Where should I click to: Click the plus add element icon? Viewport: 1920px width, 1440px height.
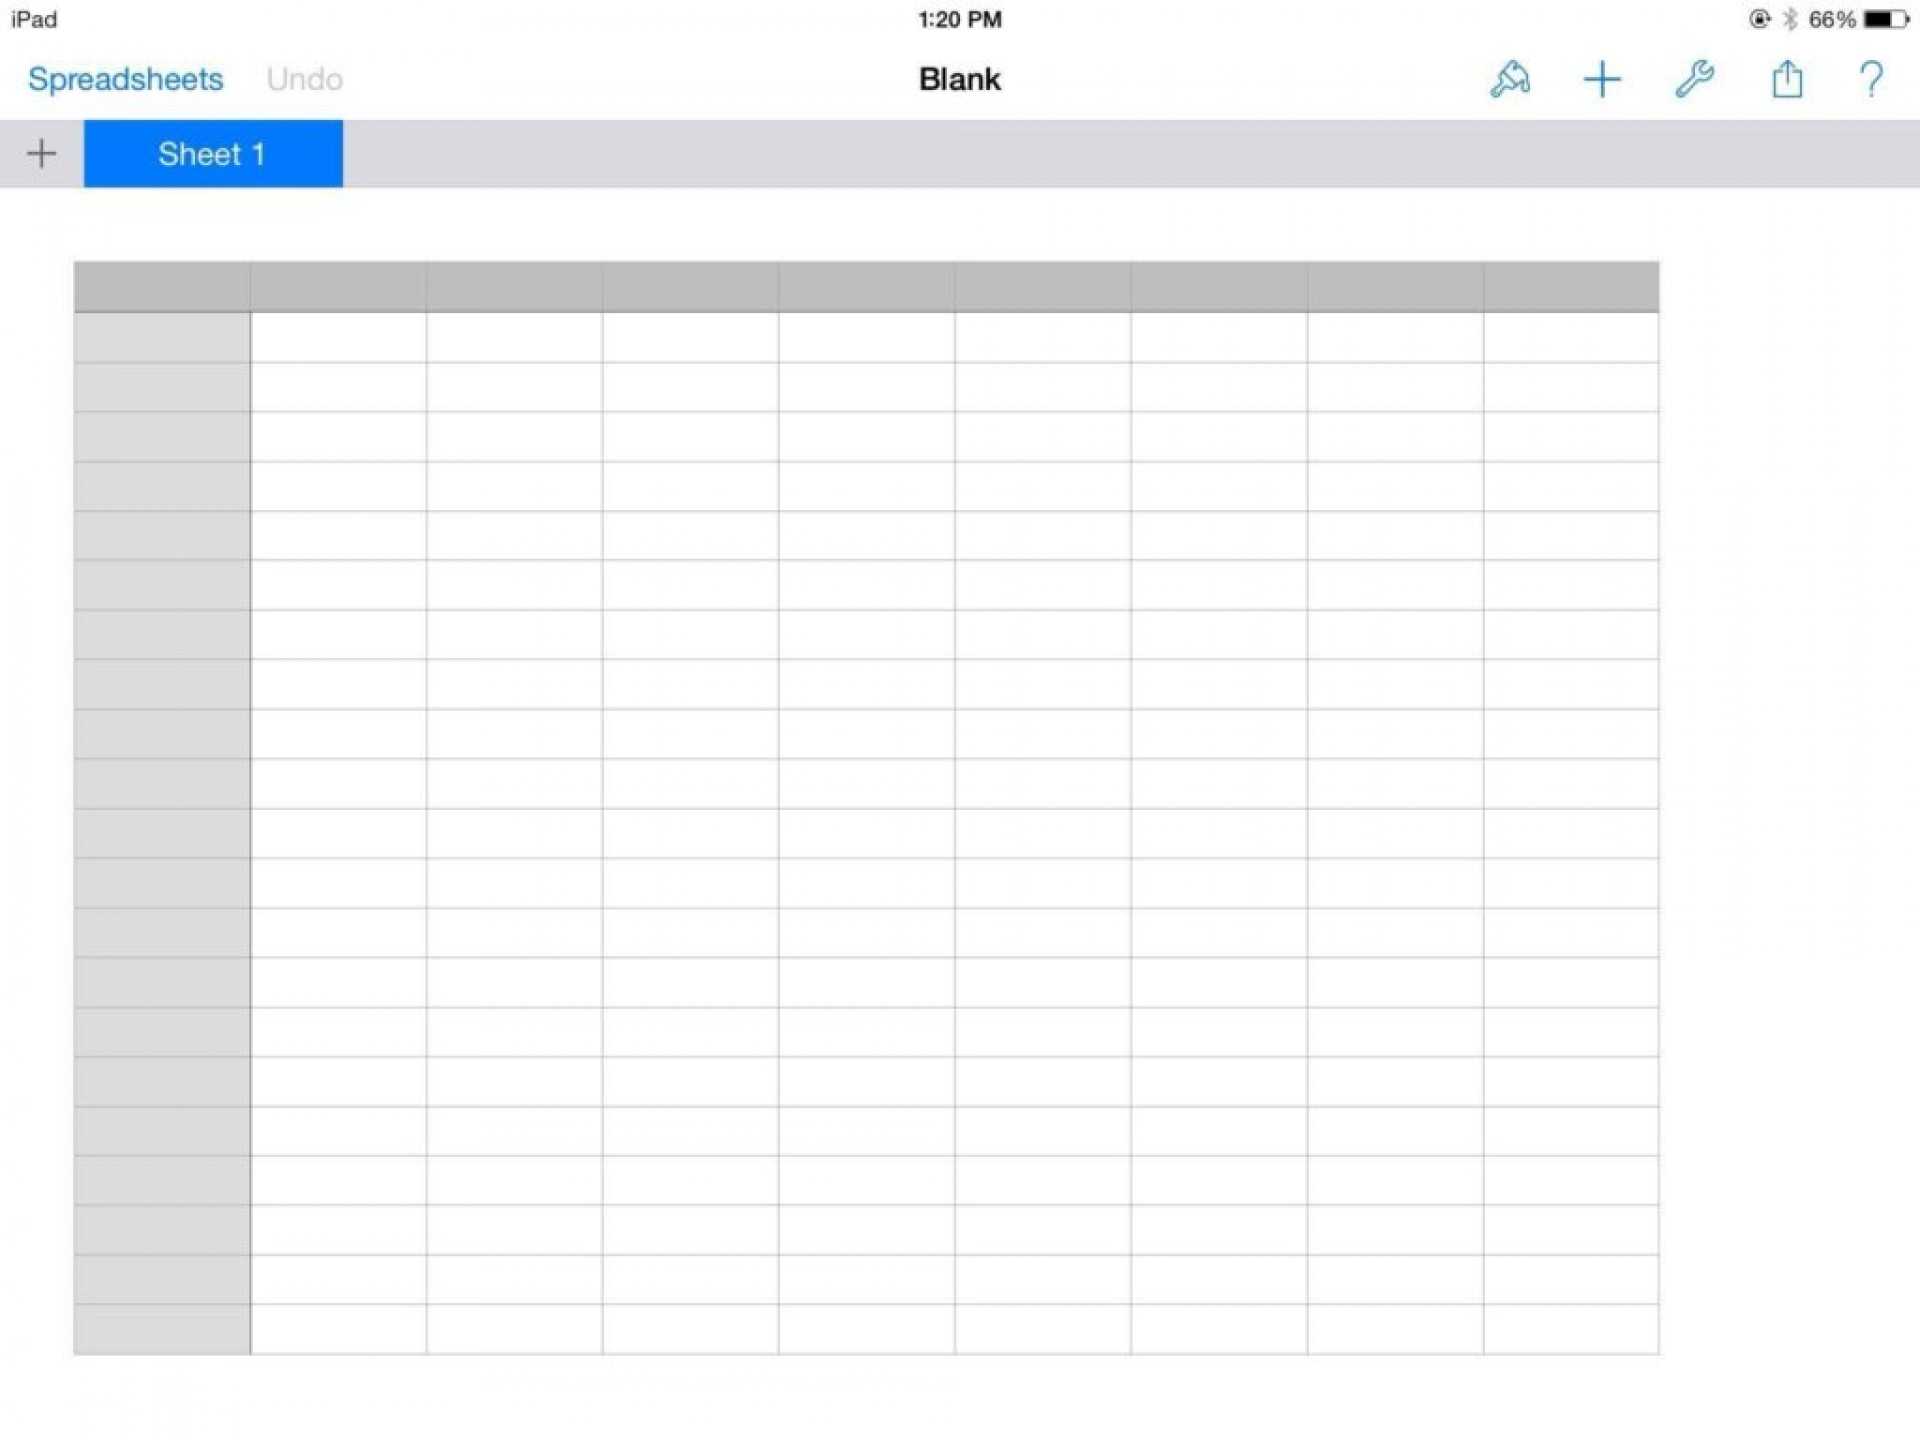1599,79
